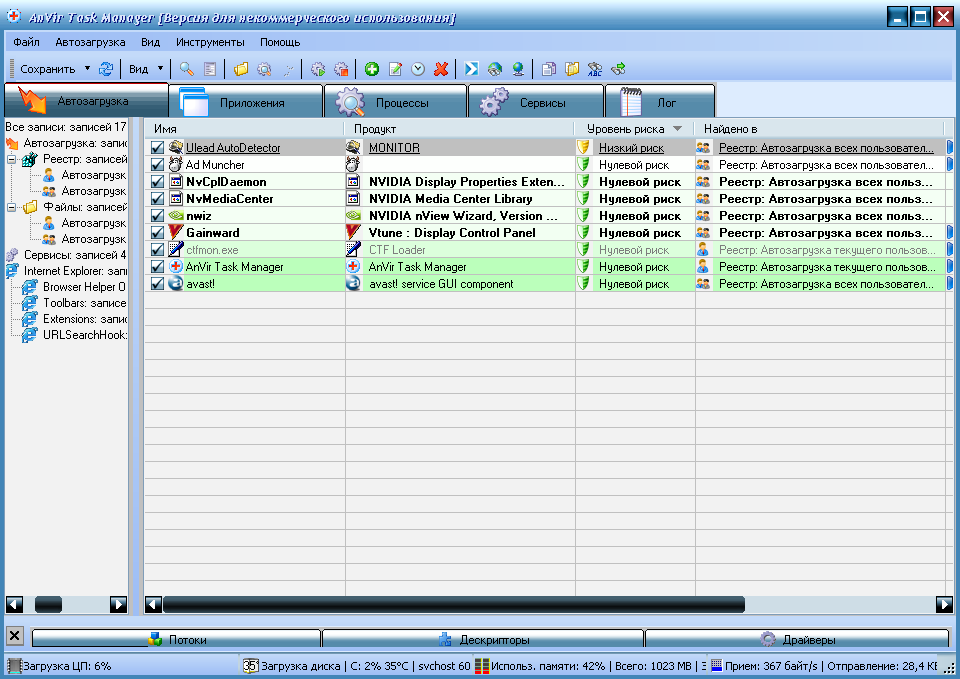This screenshot has width=960, height=679.
Task: Open the Инструменты menu
Action: [210, 42]
